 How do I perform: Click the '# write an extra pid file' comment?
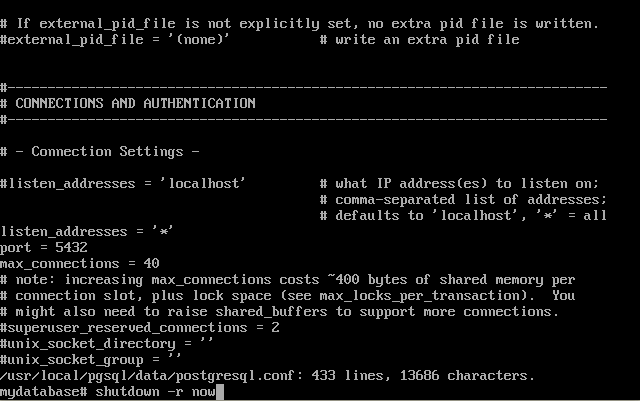pyautogui.click(x=420, y=40)
